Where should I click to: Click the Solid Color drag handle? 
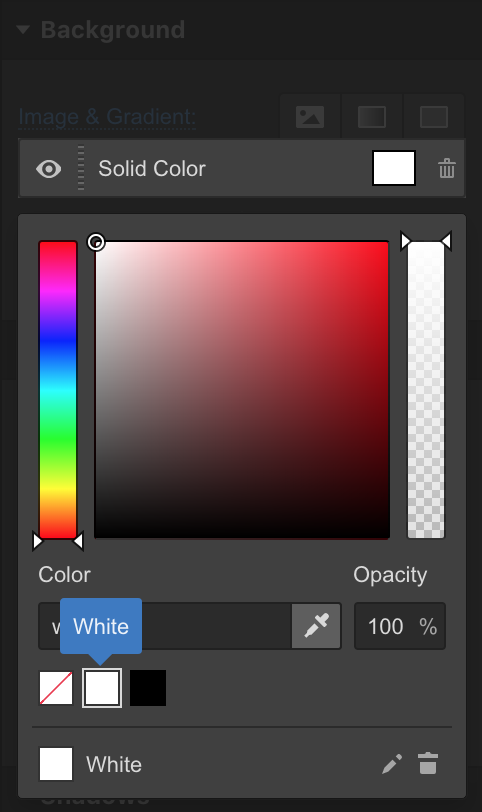click(81, 168)
